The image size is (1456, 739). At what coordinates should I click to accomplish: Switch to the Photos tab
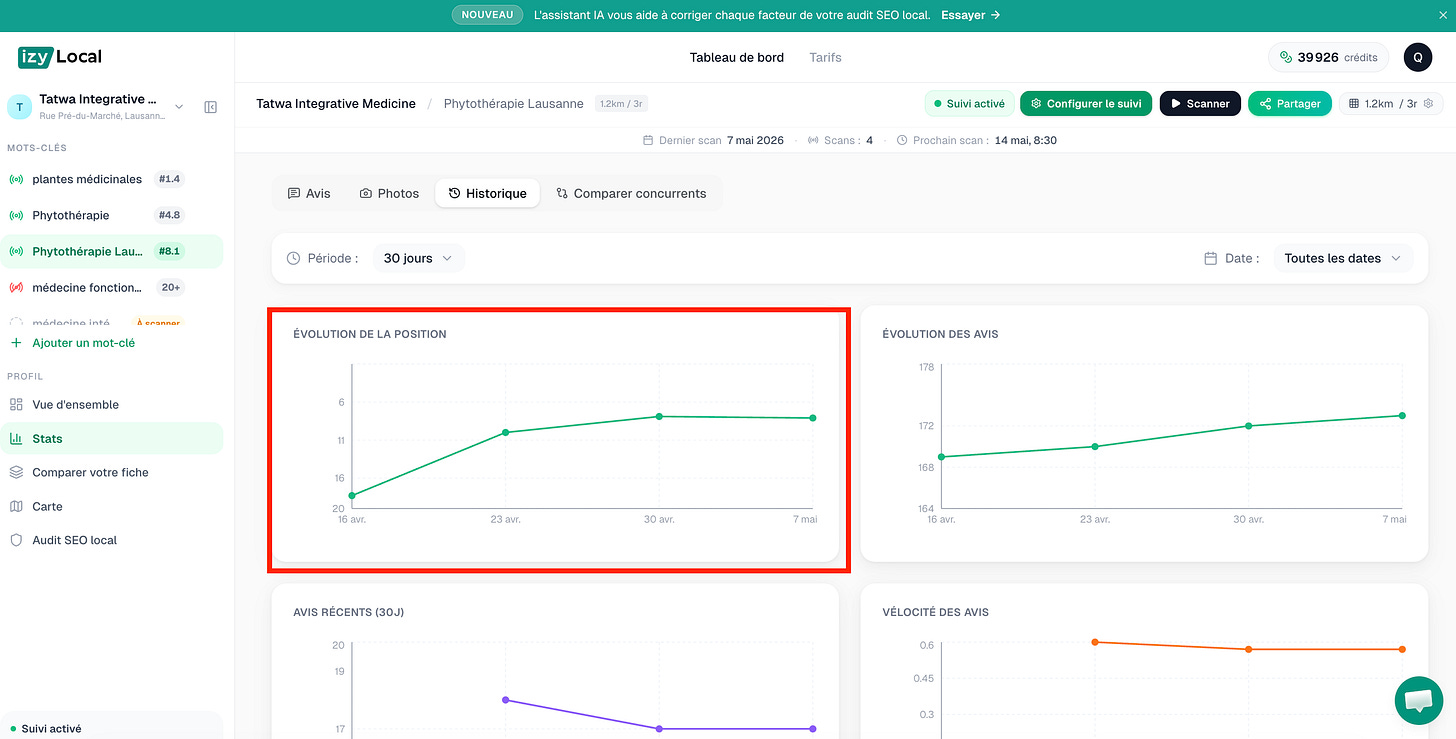[x=389, y=193]
